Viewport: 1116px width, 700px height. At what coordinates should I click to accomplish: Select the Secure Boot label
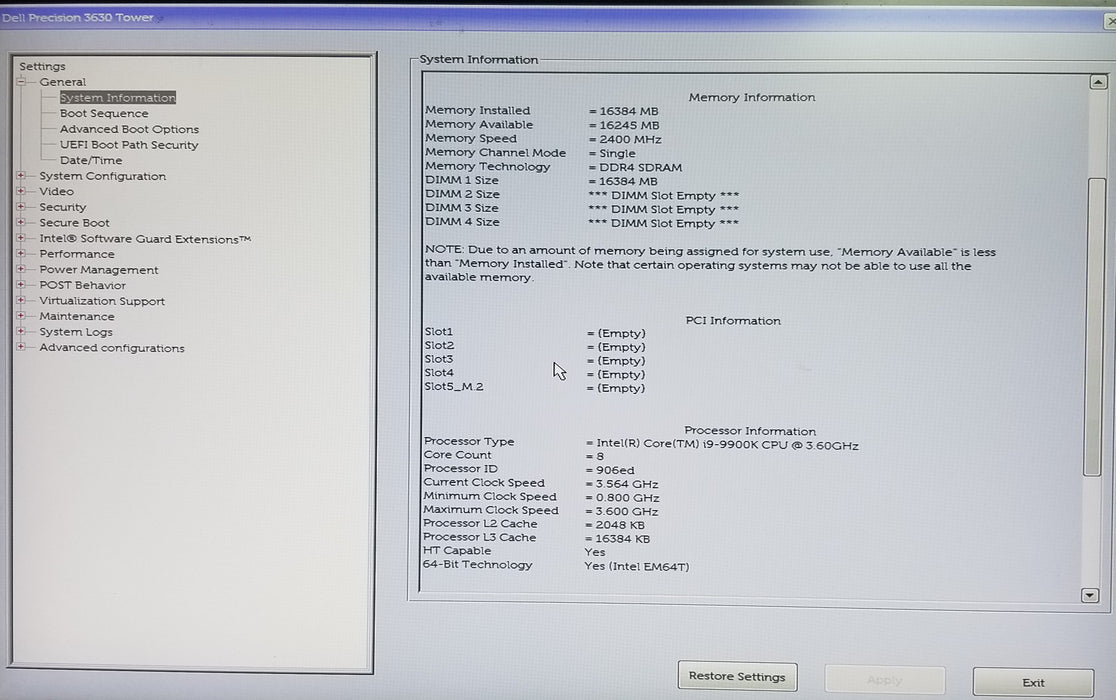click(x=75, y=223)
